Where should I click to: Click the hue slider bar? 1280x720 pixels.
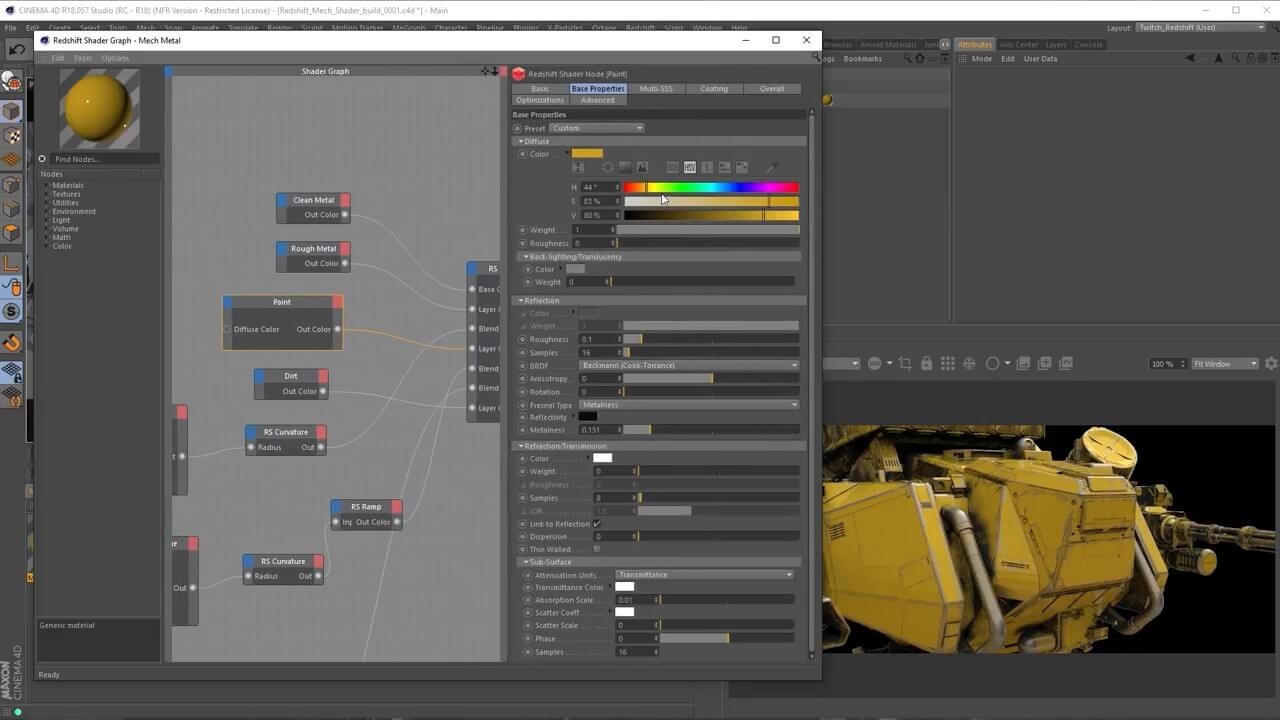tap(711, 187)
